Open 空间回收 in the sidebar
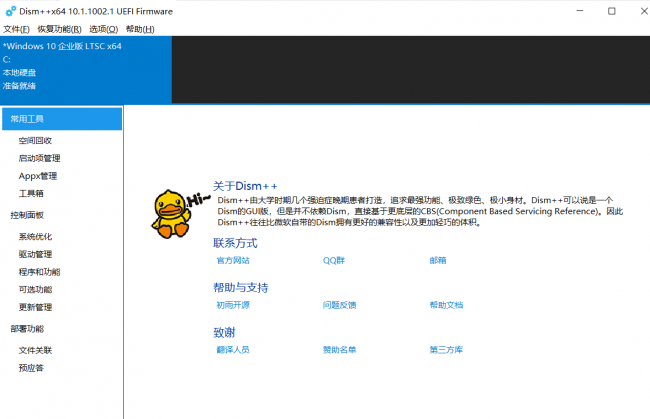The height and width of the screenshot is (419, 650). click(x=35, y=140)
